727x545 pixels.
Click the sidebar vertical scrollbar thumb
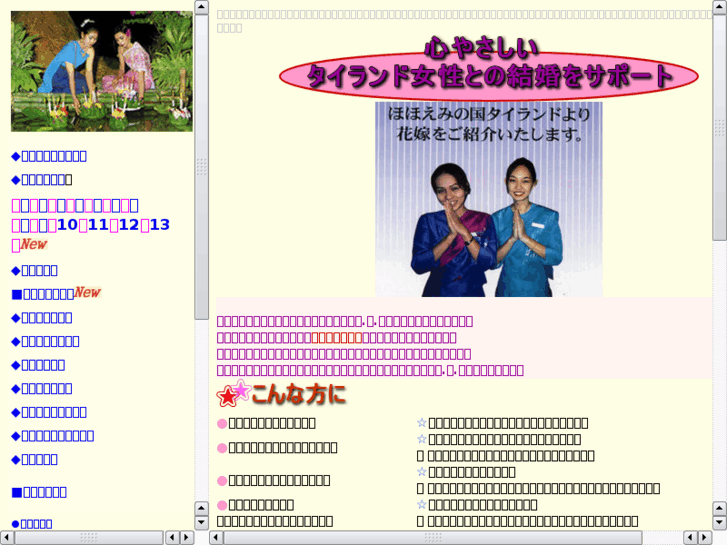(201, 167)
